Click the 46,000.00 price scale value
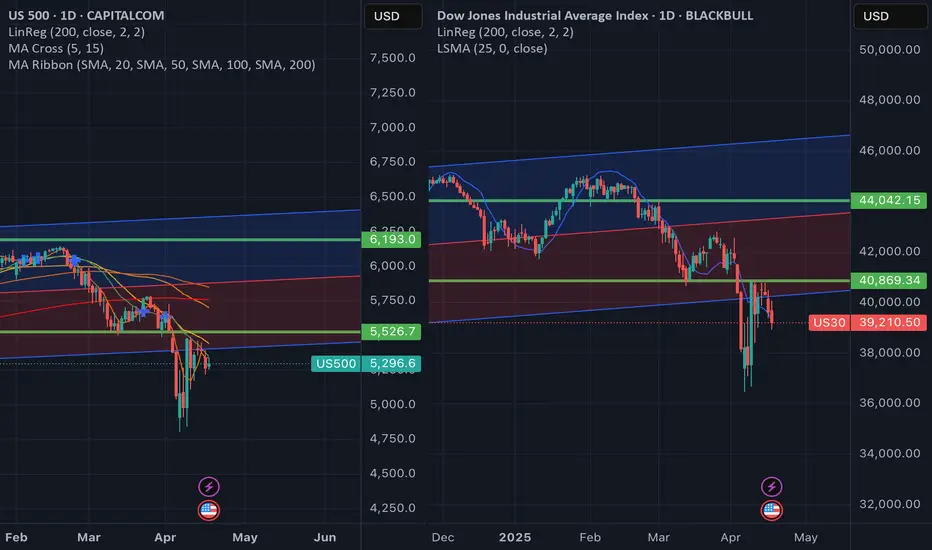The image size is (932, 550). [890, 151]
